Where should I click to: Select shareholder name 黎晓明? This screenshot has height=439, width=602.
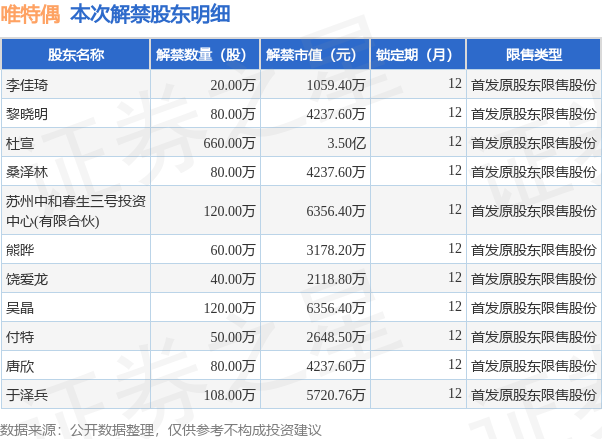pyautogui.click(x=27, y=114)
